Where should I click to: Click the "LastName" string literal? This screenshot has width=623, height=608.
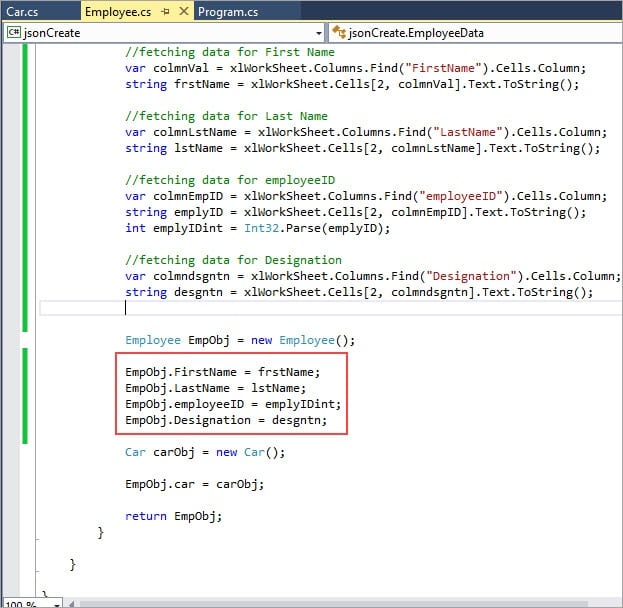point(468,132)
